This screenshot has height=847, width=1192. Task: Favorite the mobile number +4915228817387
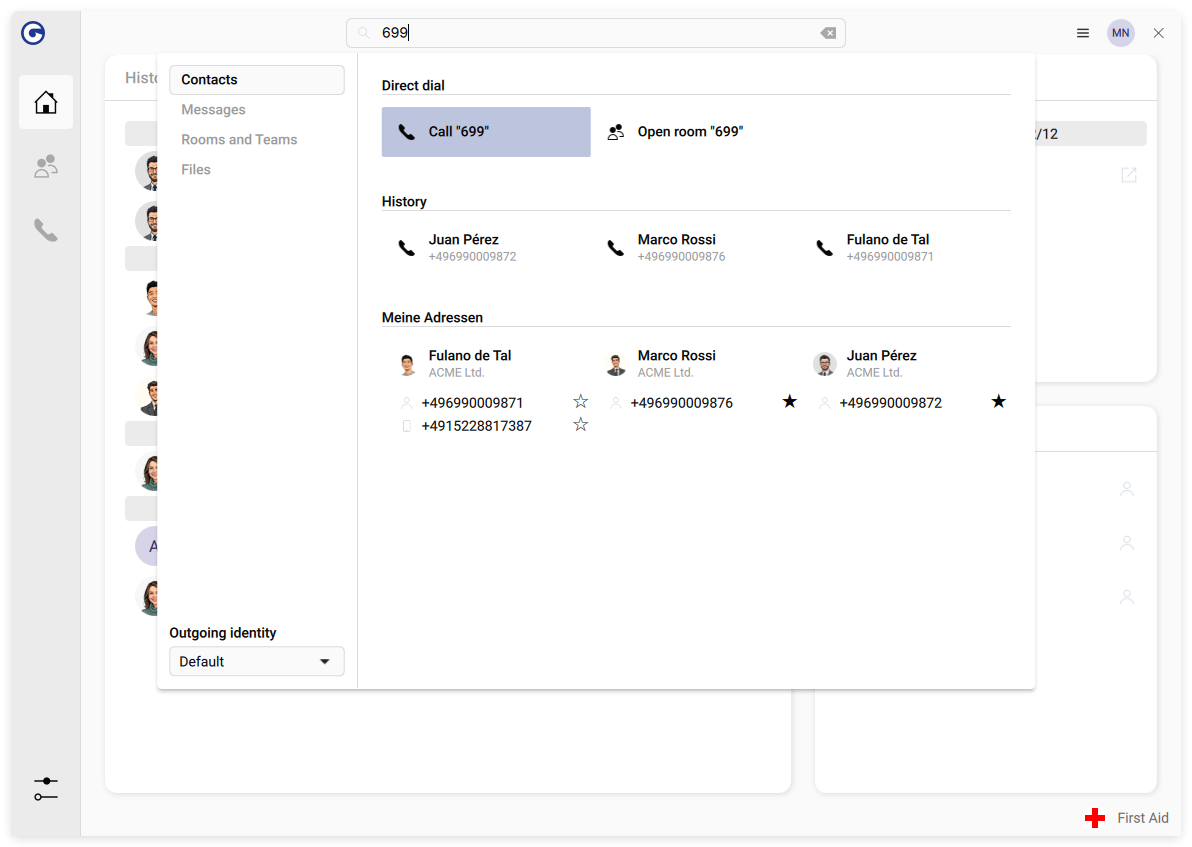pyautogui.click(x=581, y=425)
